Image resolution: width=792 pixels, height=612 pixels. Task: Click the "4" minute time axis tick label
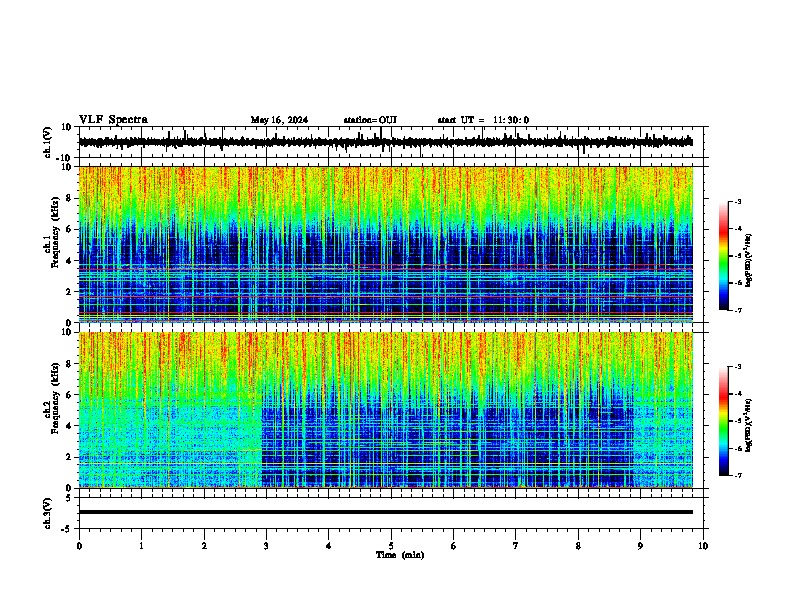coord(329,546)
